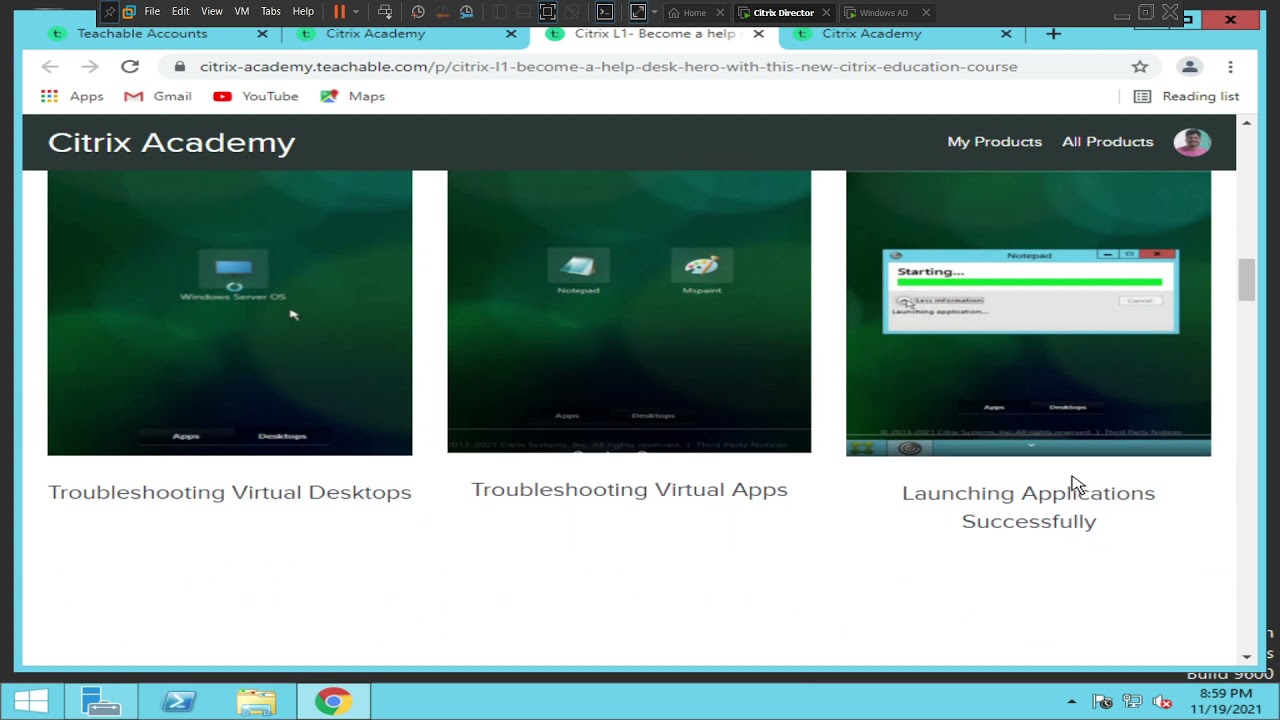
Task: Launch Server Manager from the taskbar
Action: pos(101,702)
